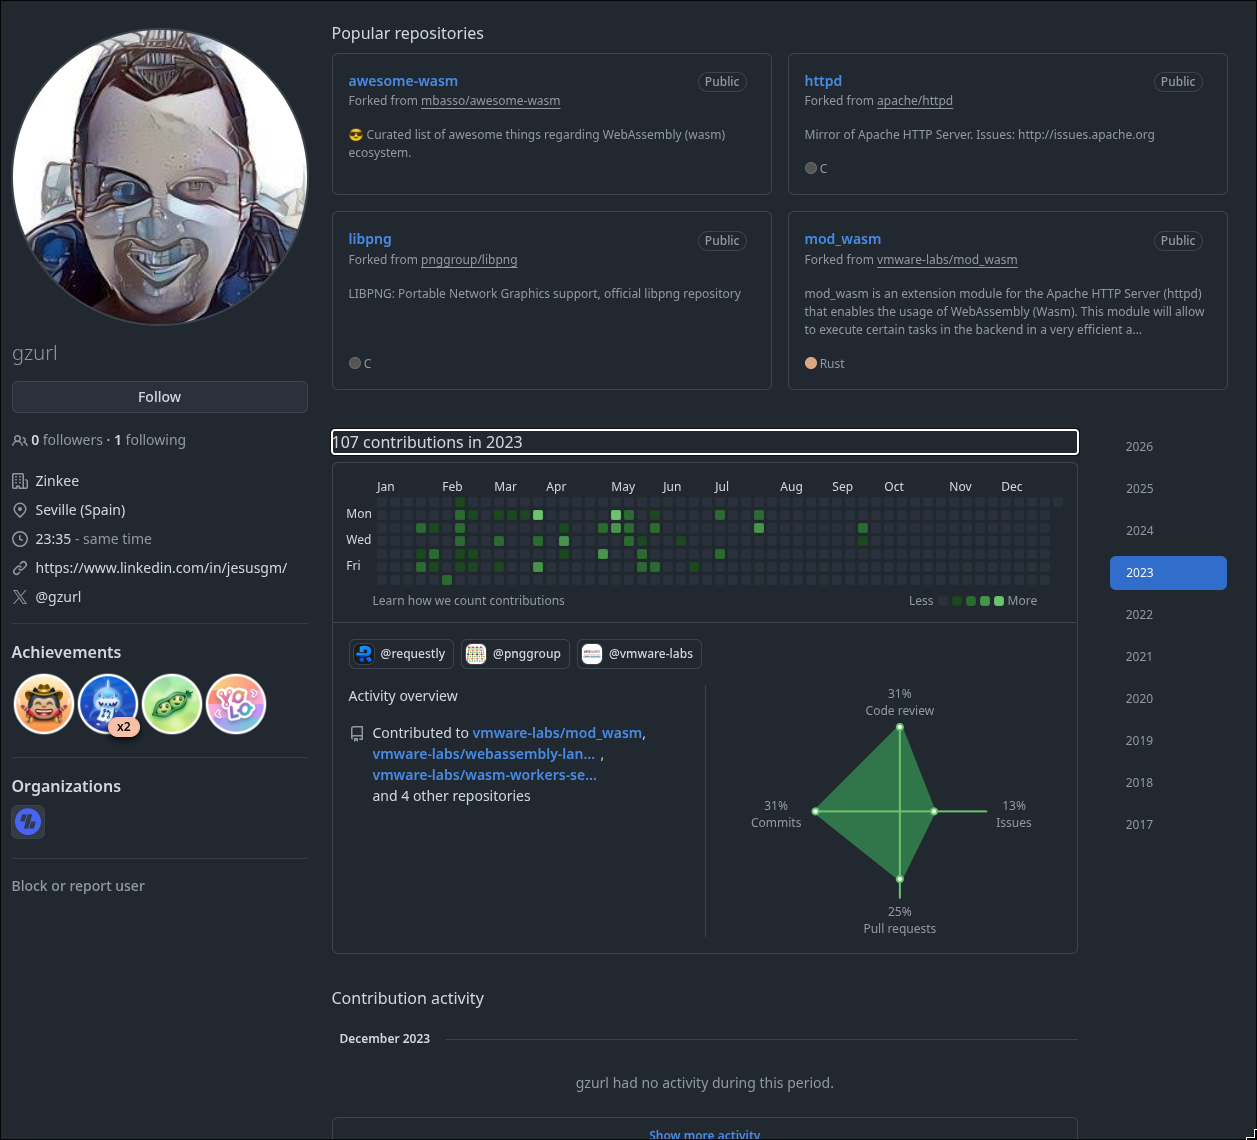Image resolution: width=1257 pixels, height=1140 pixels.
Task: Open the YOLO achievement badge
Action: (x=236, y=704)
